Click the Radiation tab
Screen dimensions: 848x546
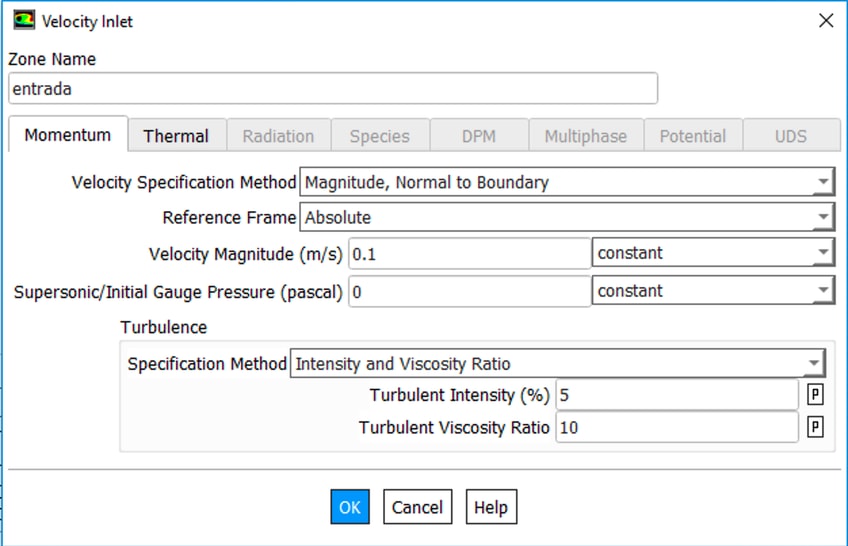pyautogui.click(x=278, y=136)
